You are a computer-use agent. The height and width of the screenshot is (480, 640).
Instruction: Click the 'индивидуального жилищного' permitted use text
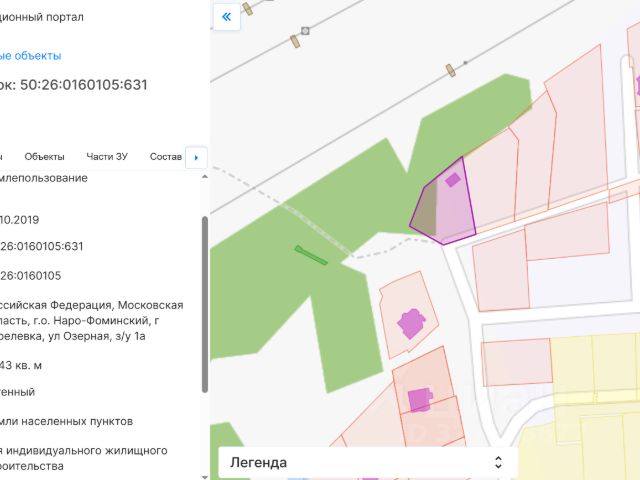pos(87,450)
